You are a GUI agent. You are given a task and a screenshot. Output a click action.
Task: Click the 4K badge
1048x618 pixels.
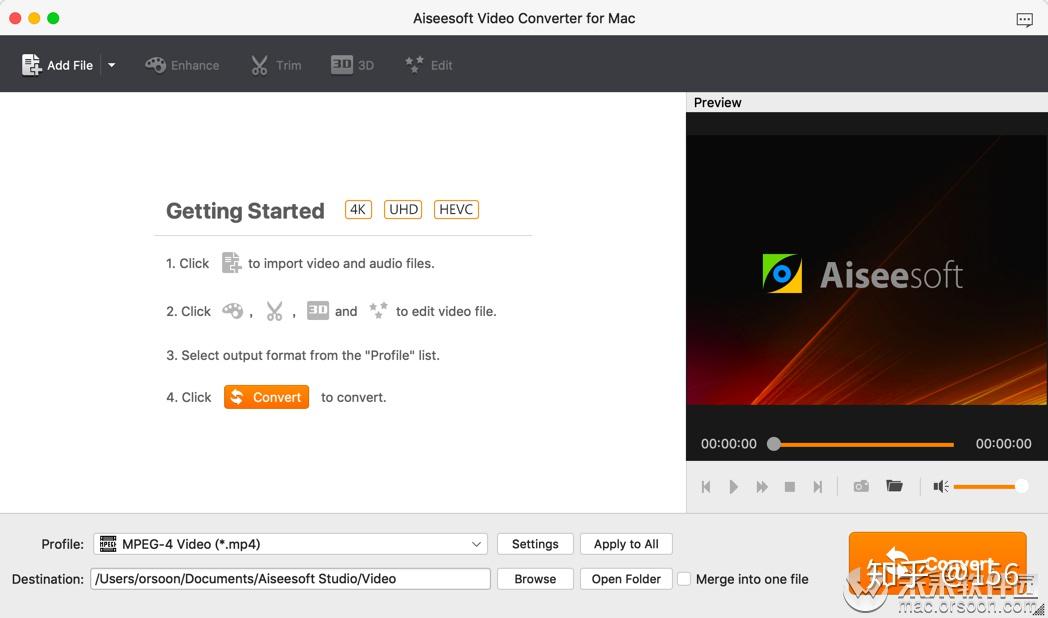pos(358,209)
